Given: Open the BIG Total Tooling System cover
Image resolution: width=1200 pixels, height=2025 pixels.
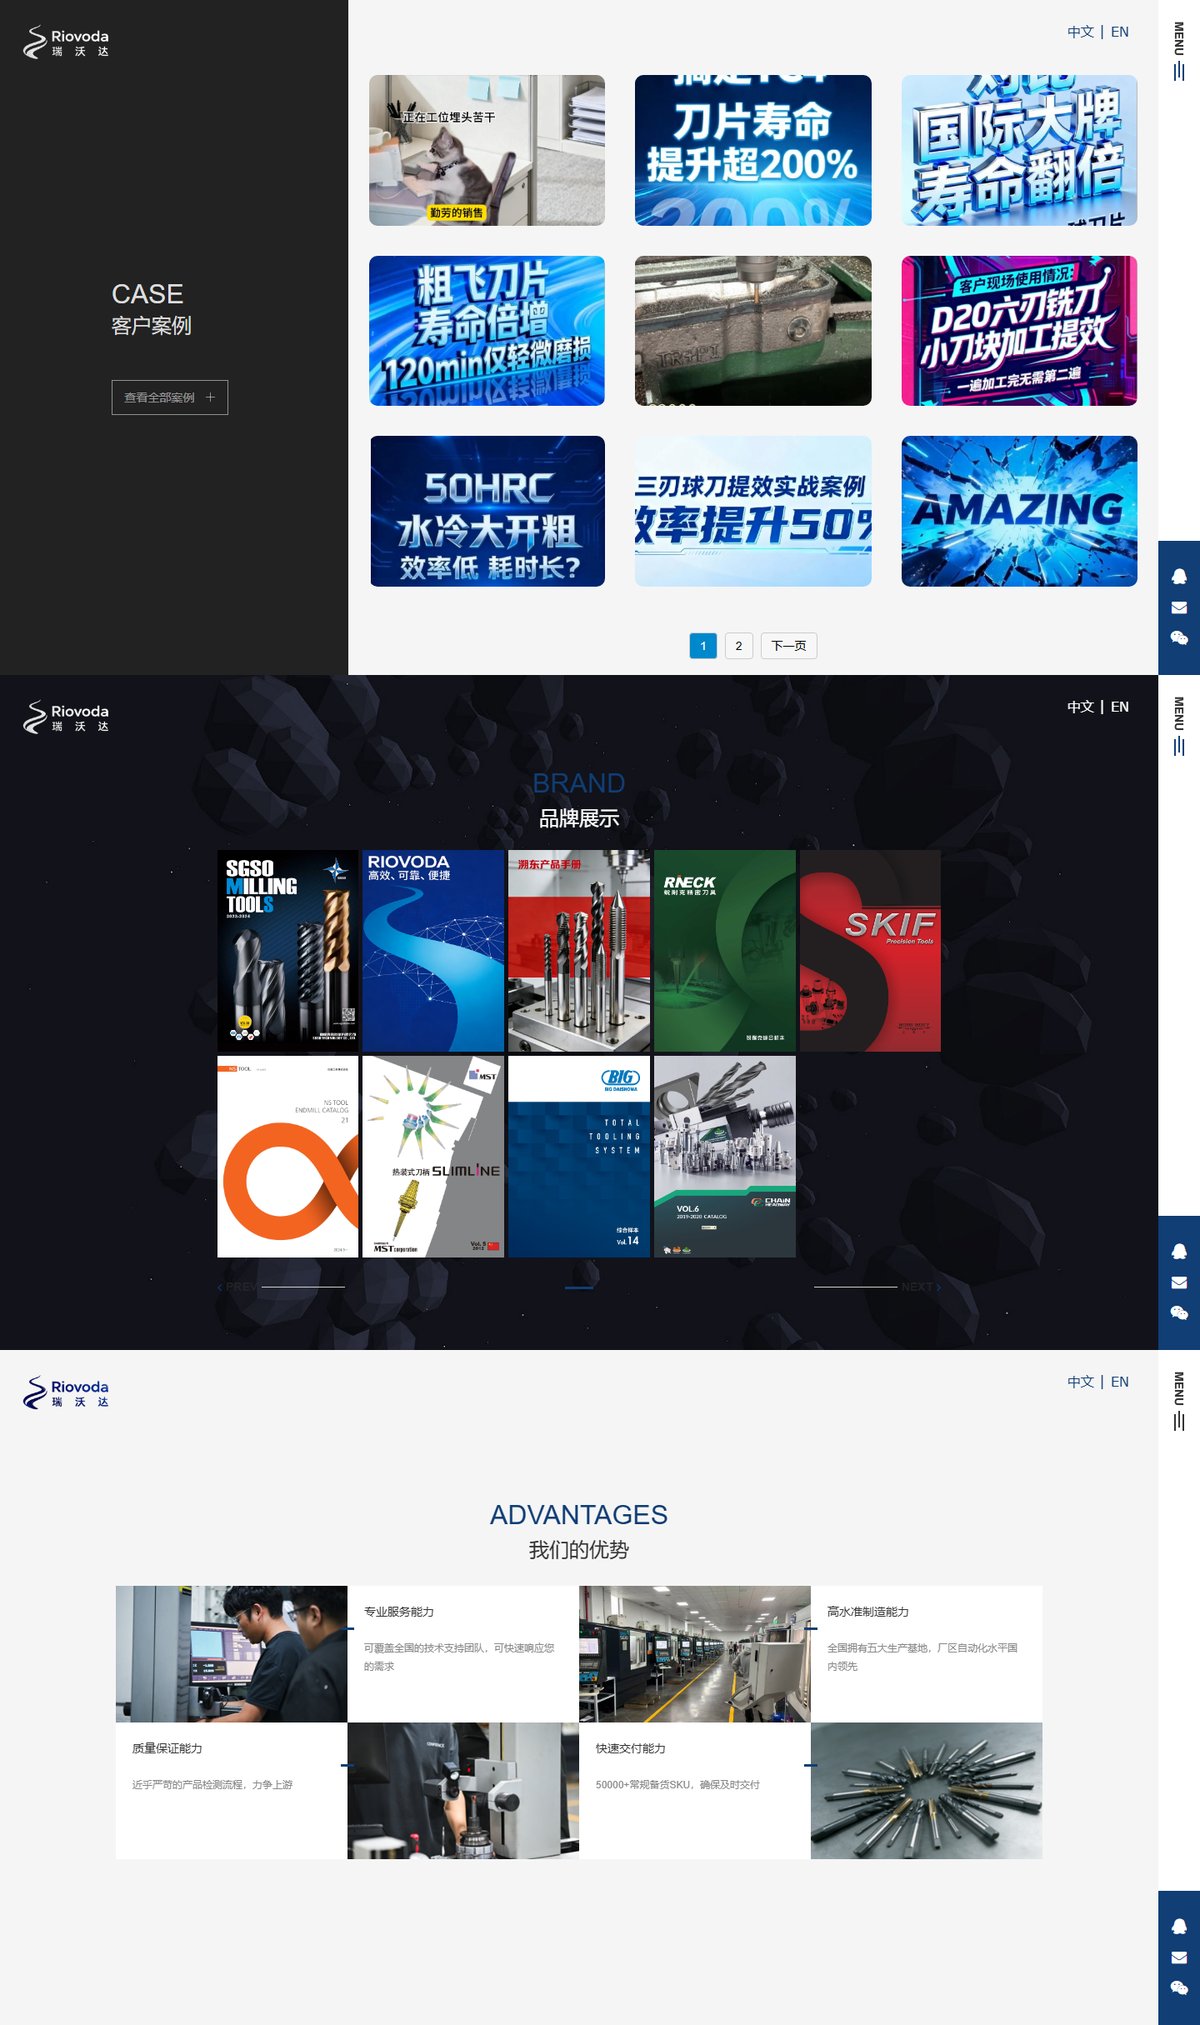Looking at the screenshot, I should [579, 1156].
